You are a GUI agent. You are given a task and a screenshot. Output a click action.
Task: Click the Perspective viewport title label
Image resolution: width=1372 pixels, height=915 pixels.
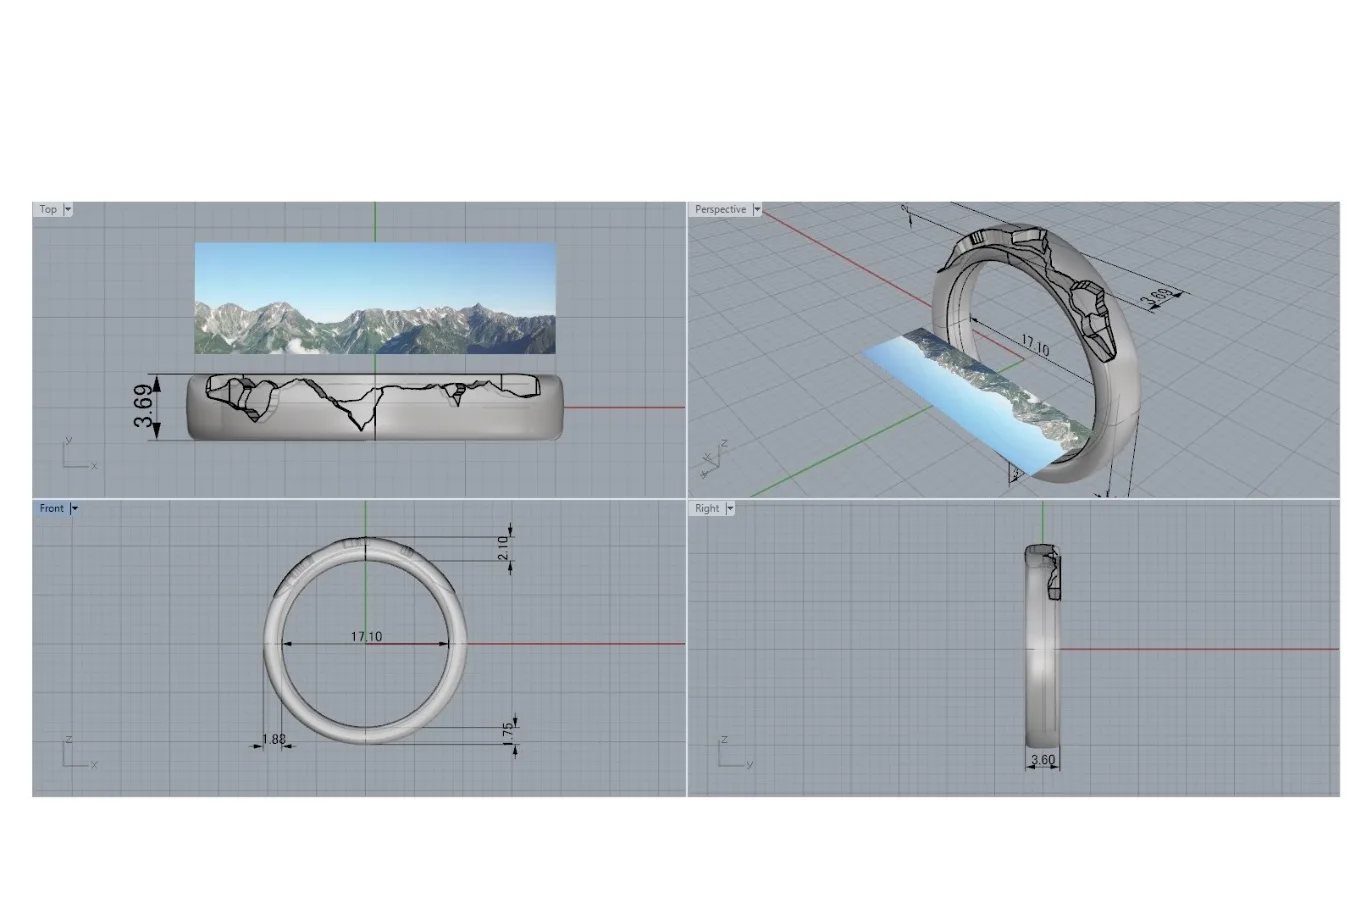pos(720,210)
